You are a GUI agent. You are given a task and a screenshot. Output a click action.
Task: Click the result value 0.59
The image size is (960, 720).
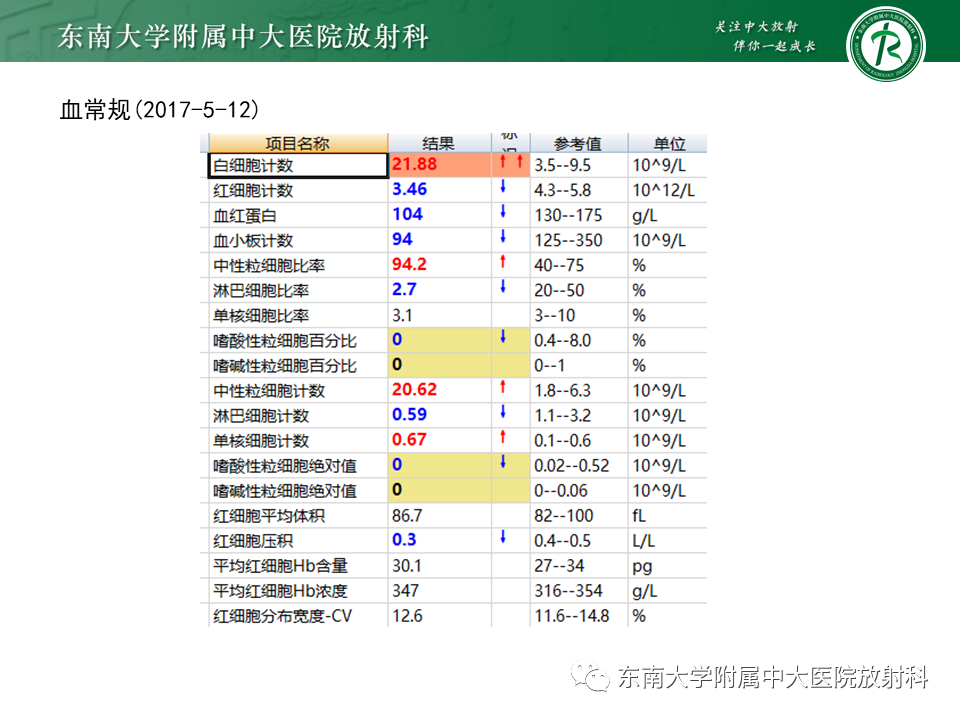tap(409, 414)
